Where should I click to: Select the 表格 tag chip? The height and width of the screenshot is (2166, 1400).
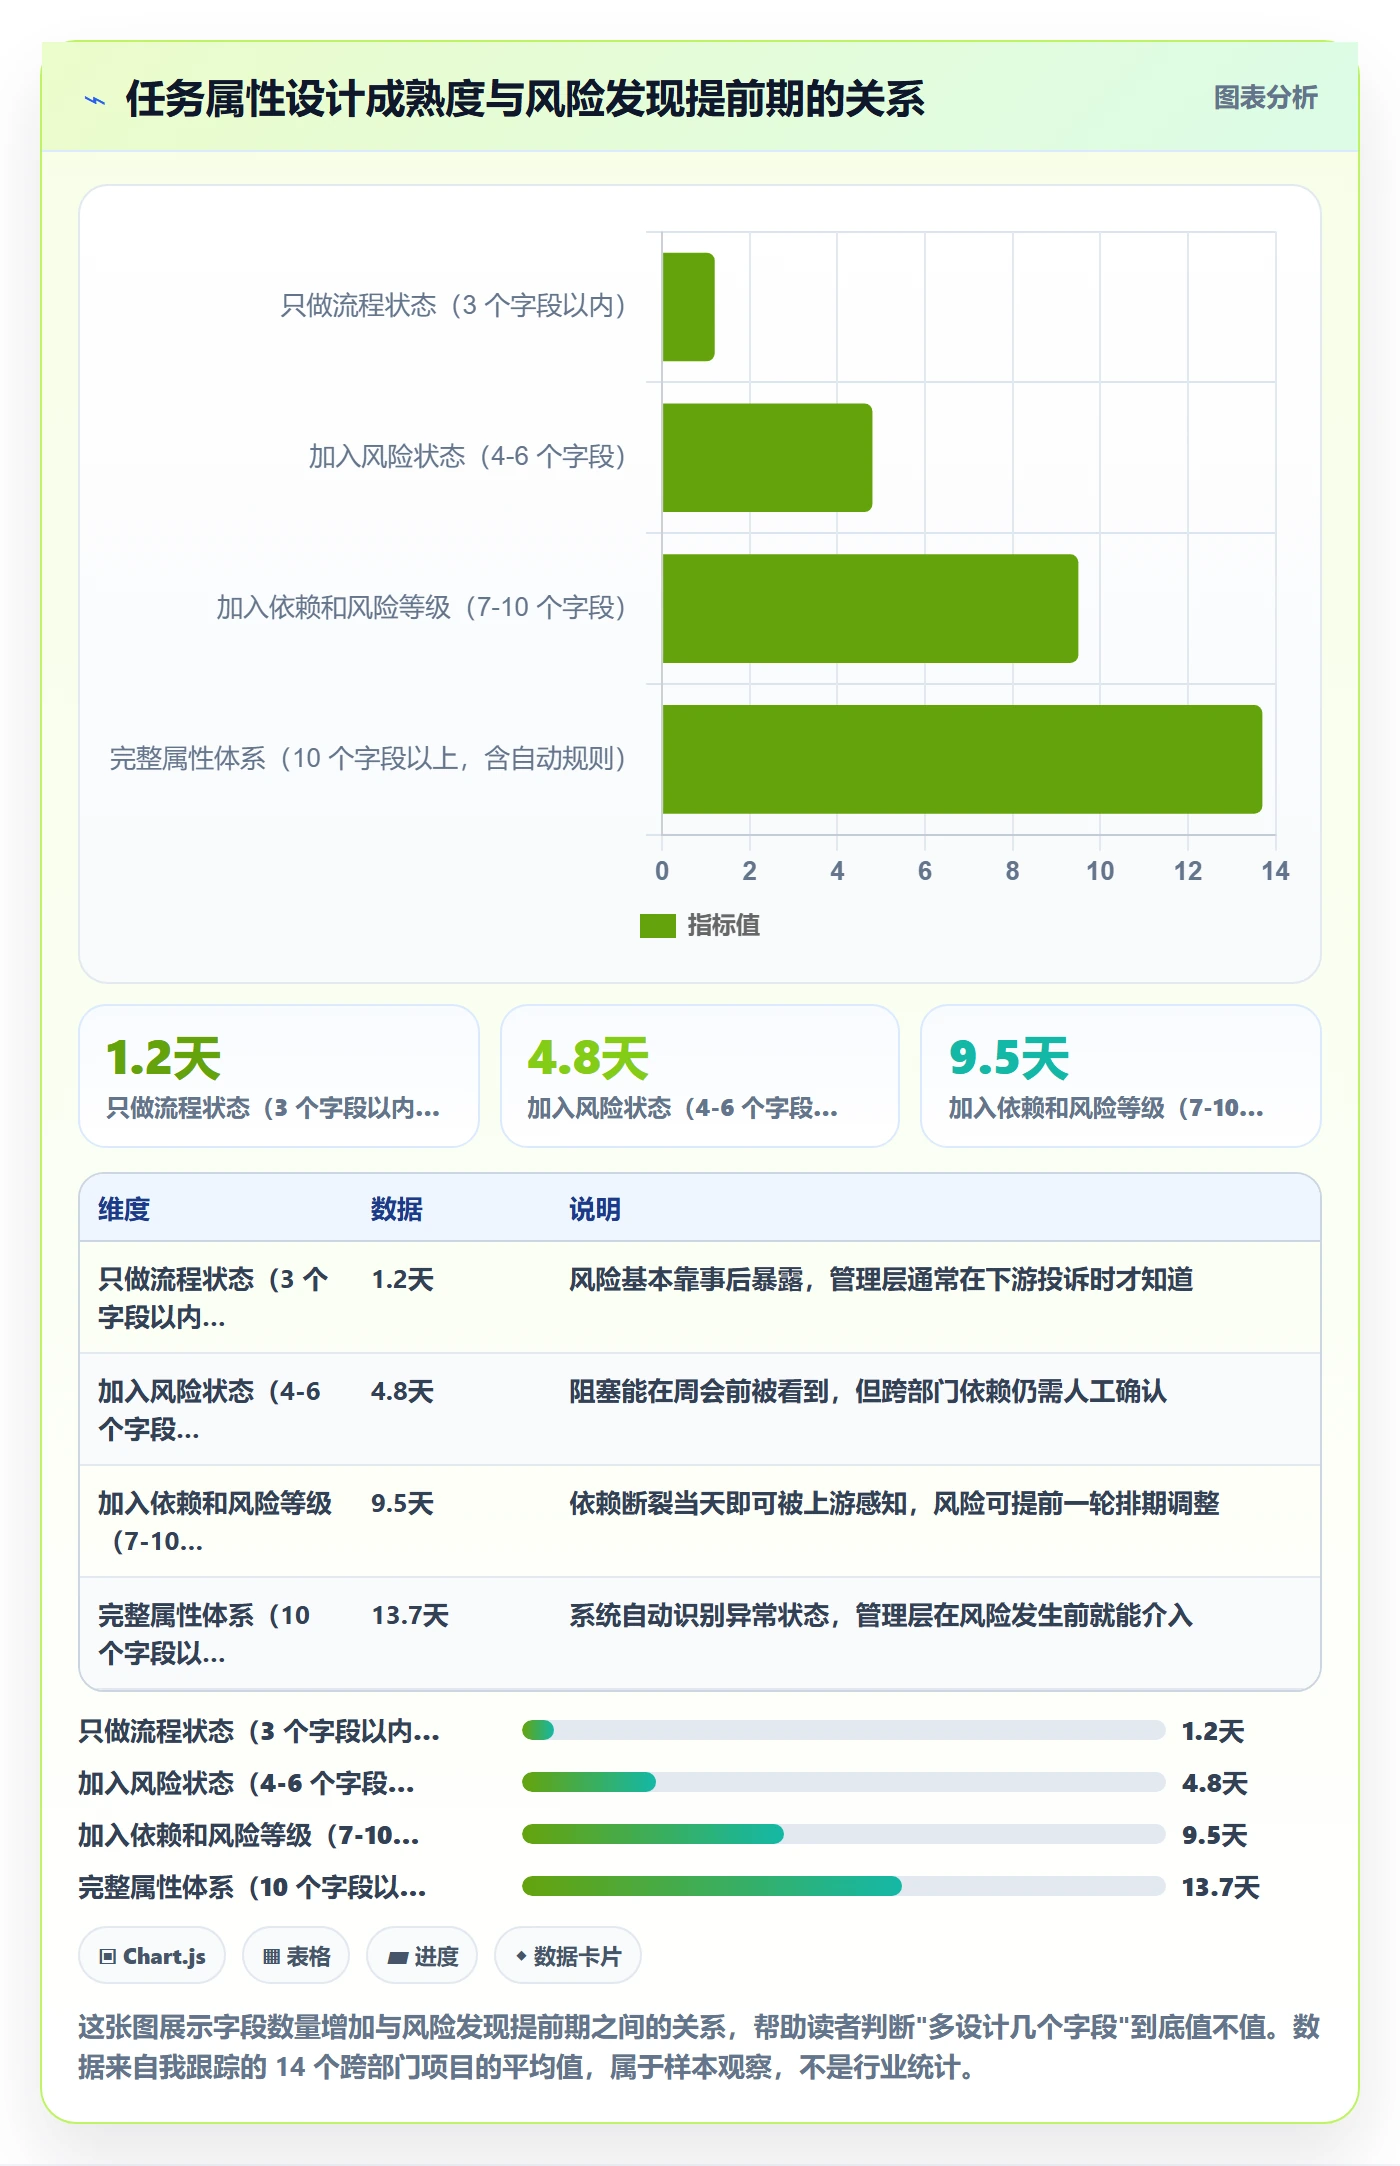[x=296, y=1956]
